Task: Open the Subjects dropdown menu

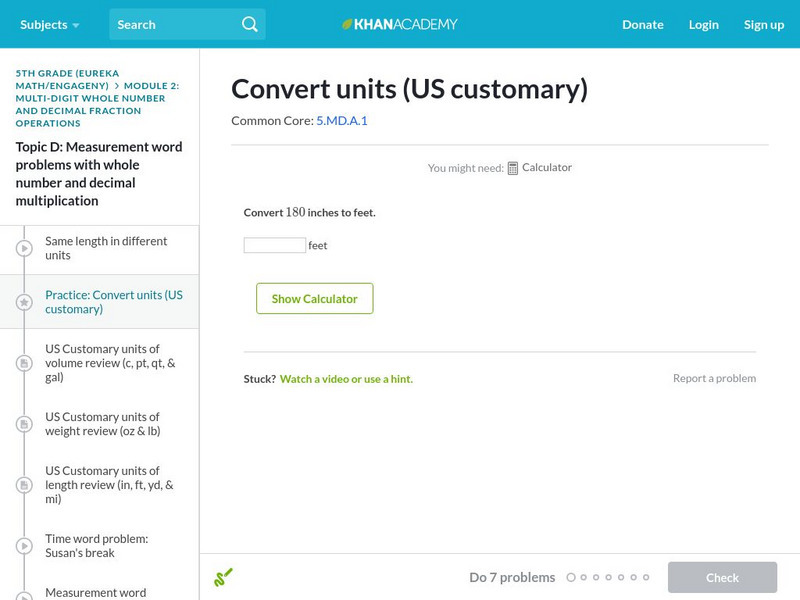Action: [49, 24]
